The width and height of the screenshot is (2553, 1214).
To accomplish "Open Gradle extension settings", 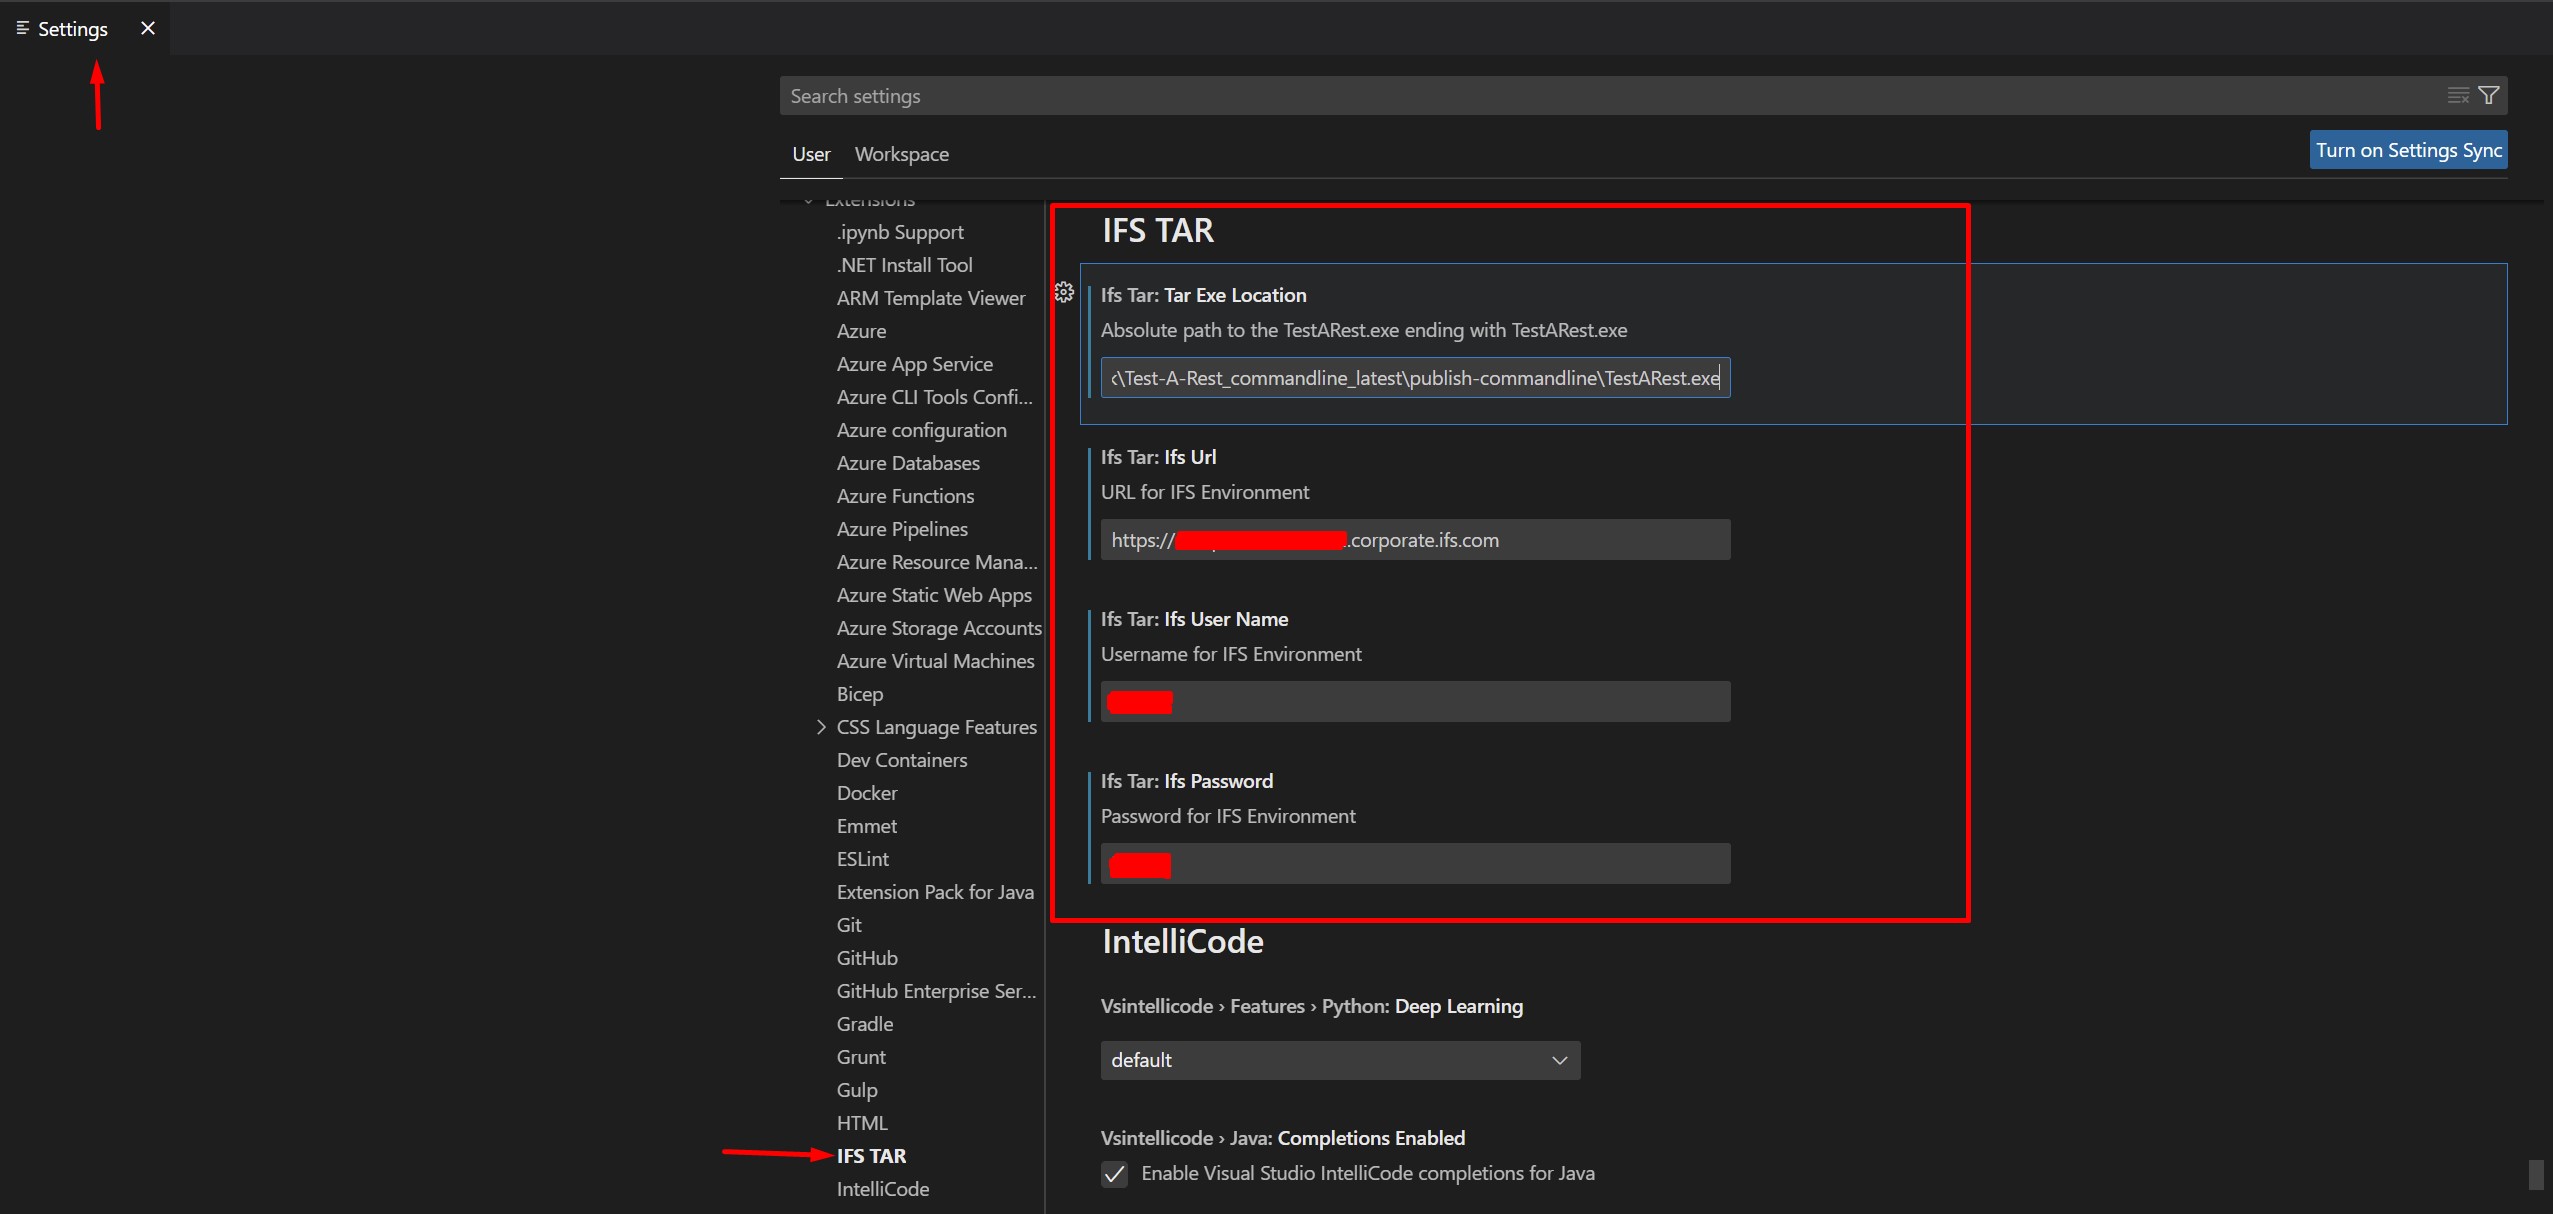I will pyautogui.click(x=865, y=1024).
